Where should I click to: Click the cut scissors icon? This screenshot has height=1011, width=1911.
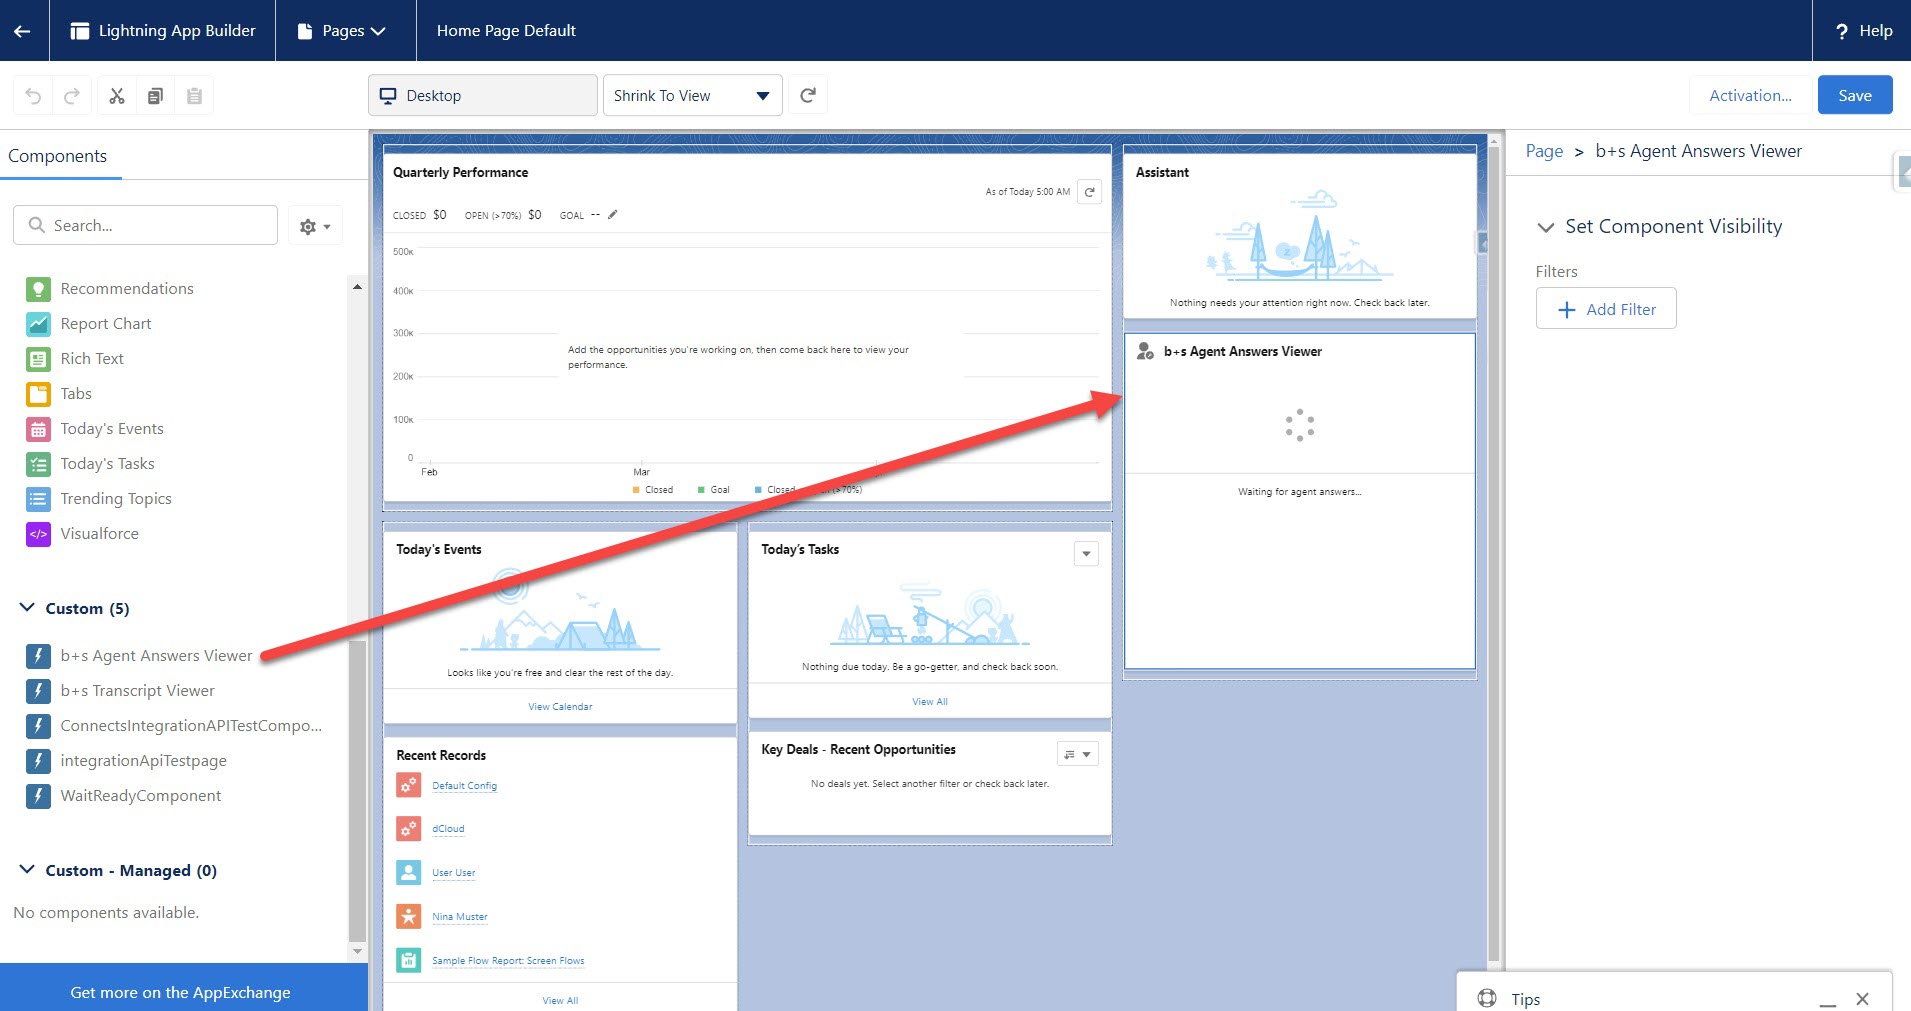[x=117, y=96]
